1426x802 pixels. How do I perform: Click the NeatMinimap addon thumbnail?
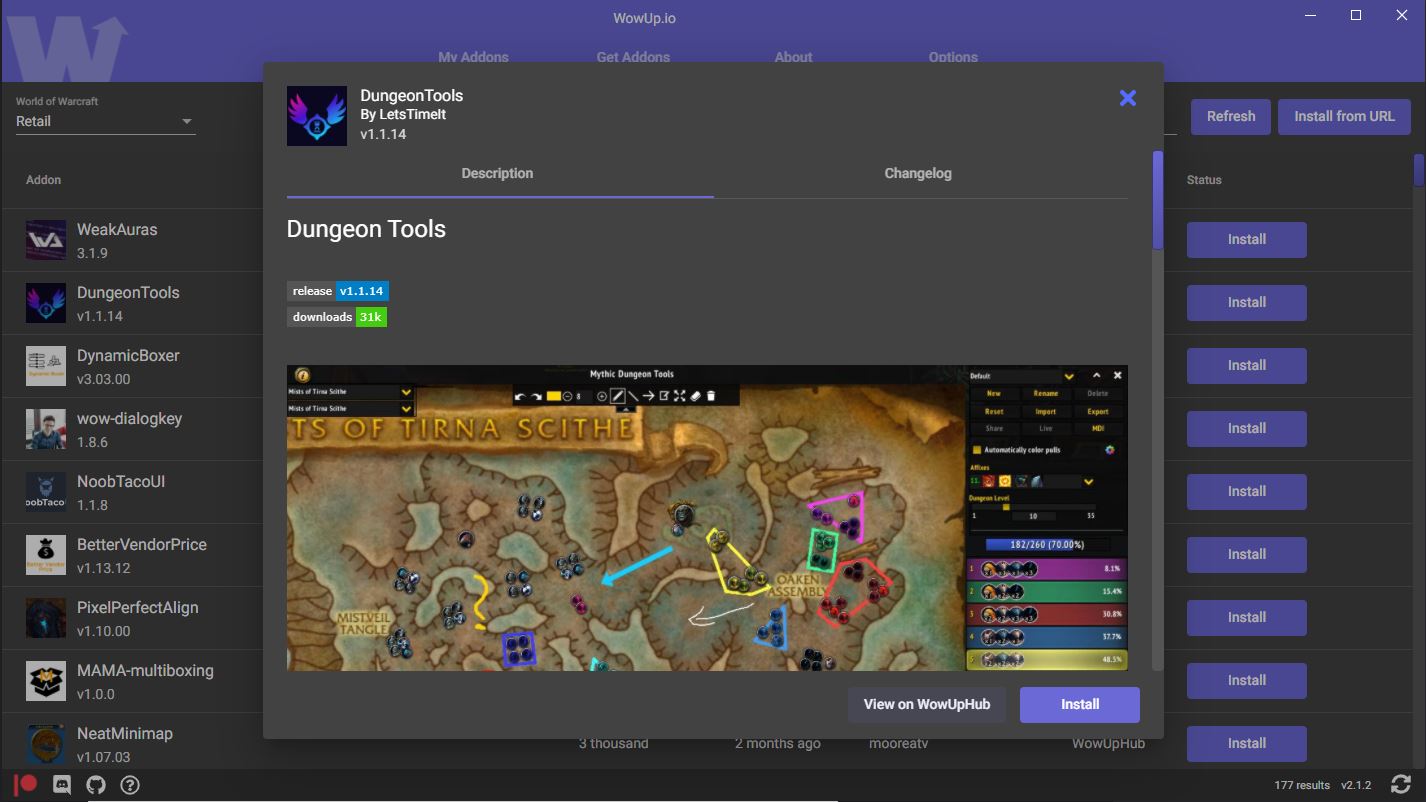tap(46, 744)
